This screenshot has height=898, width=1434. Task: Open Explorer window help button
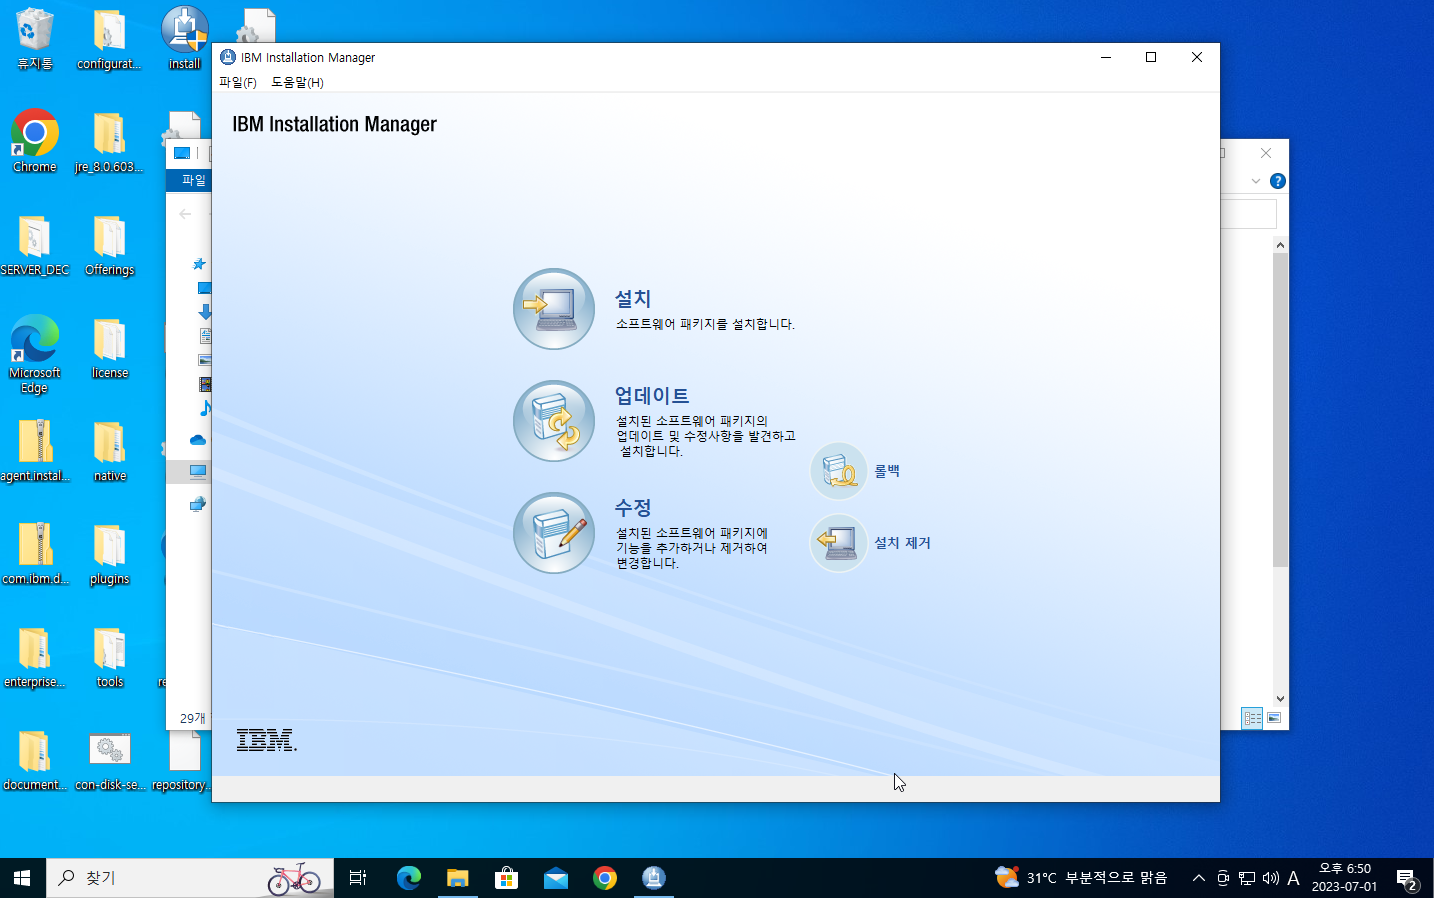click(1277, 181)
